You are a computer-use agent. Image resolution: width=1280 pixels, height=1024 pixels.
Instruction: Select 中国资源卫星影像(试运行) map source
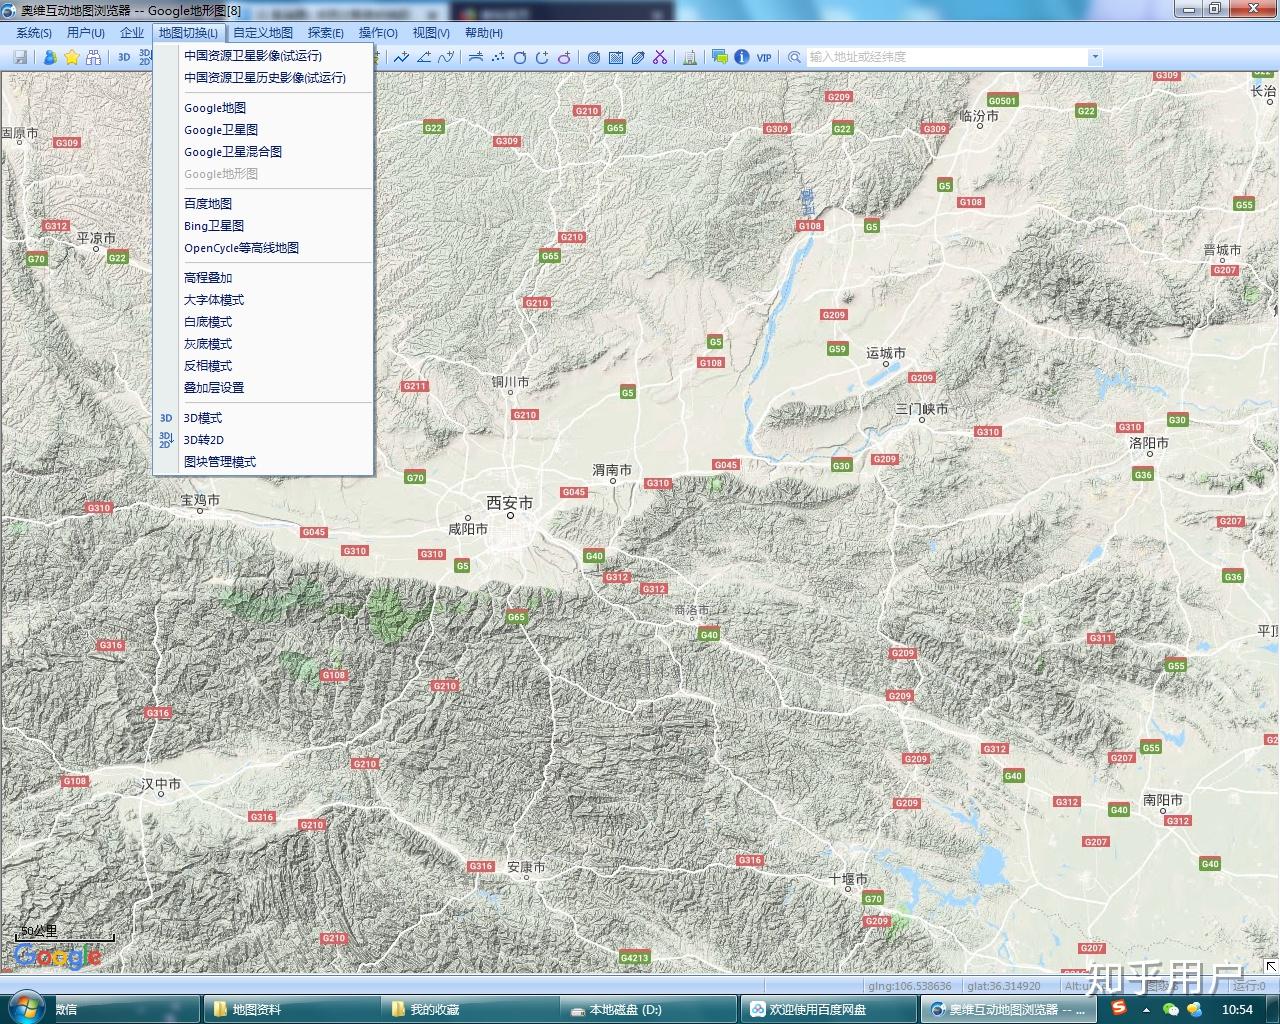point(253,56)
